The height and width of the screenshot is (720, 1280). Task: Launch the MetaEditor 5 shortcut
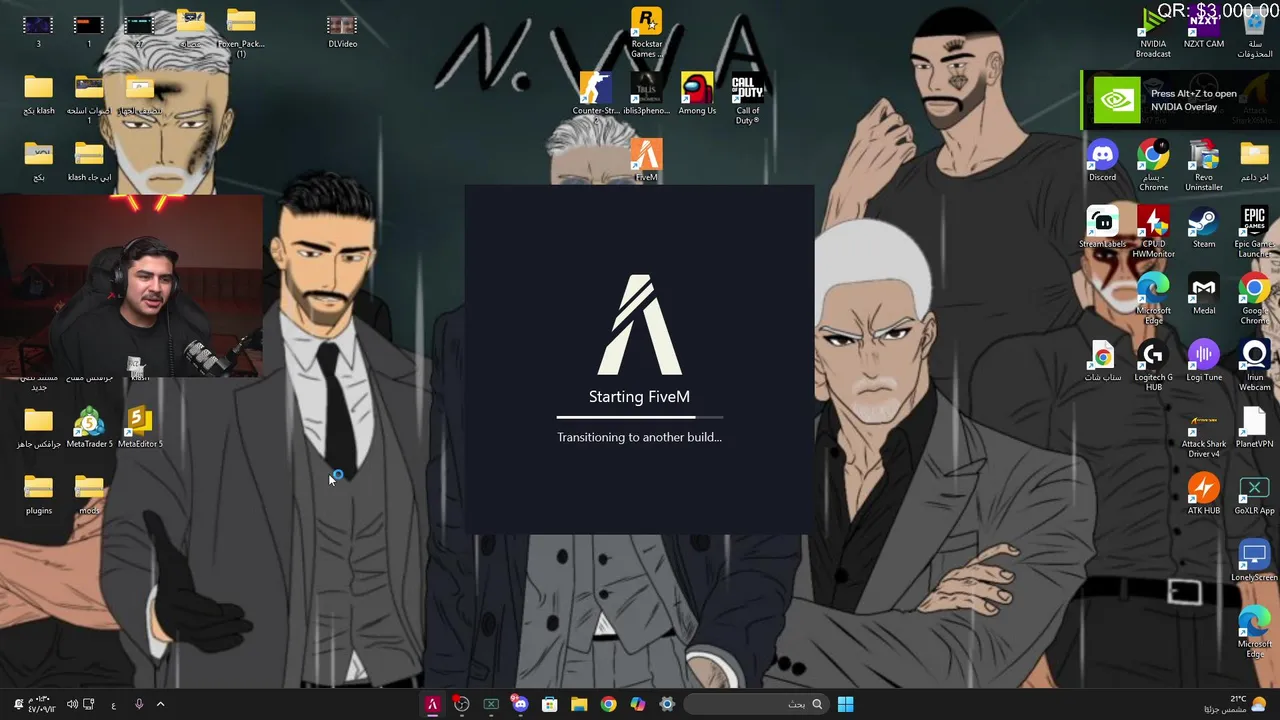point(140,427)
